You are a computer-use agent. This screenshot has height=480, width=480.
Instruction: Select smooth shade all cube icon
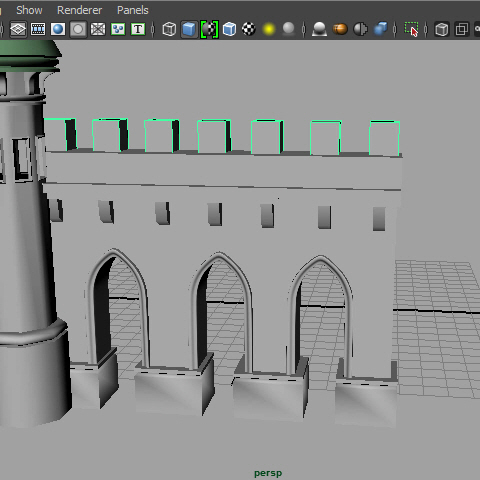pyautogui.click(x=189, y=29)
